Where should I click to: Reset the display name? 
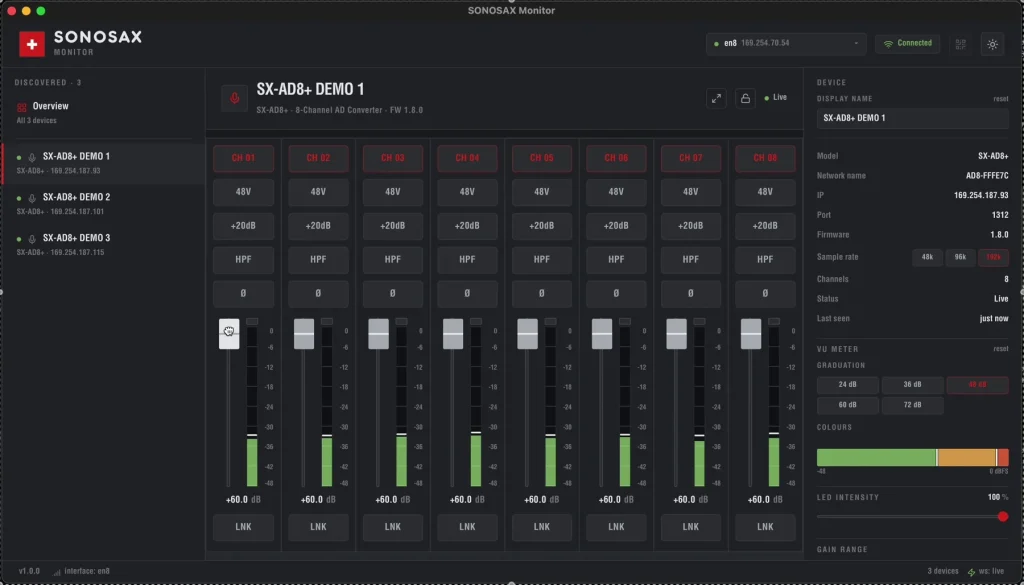pyautogui.click(x=1000, y=99)
